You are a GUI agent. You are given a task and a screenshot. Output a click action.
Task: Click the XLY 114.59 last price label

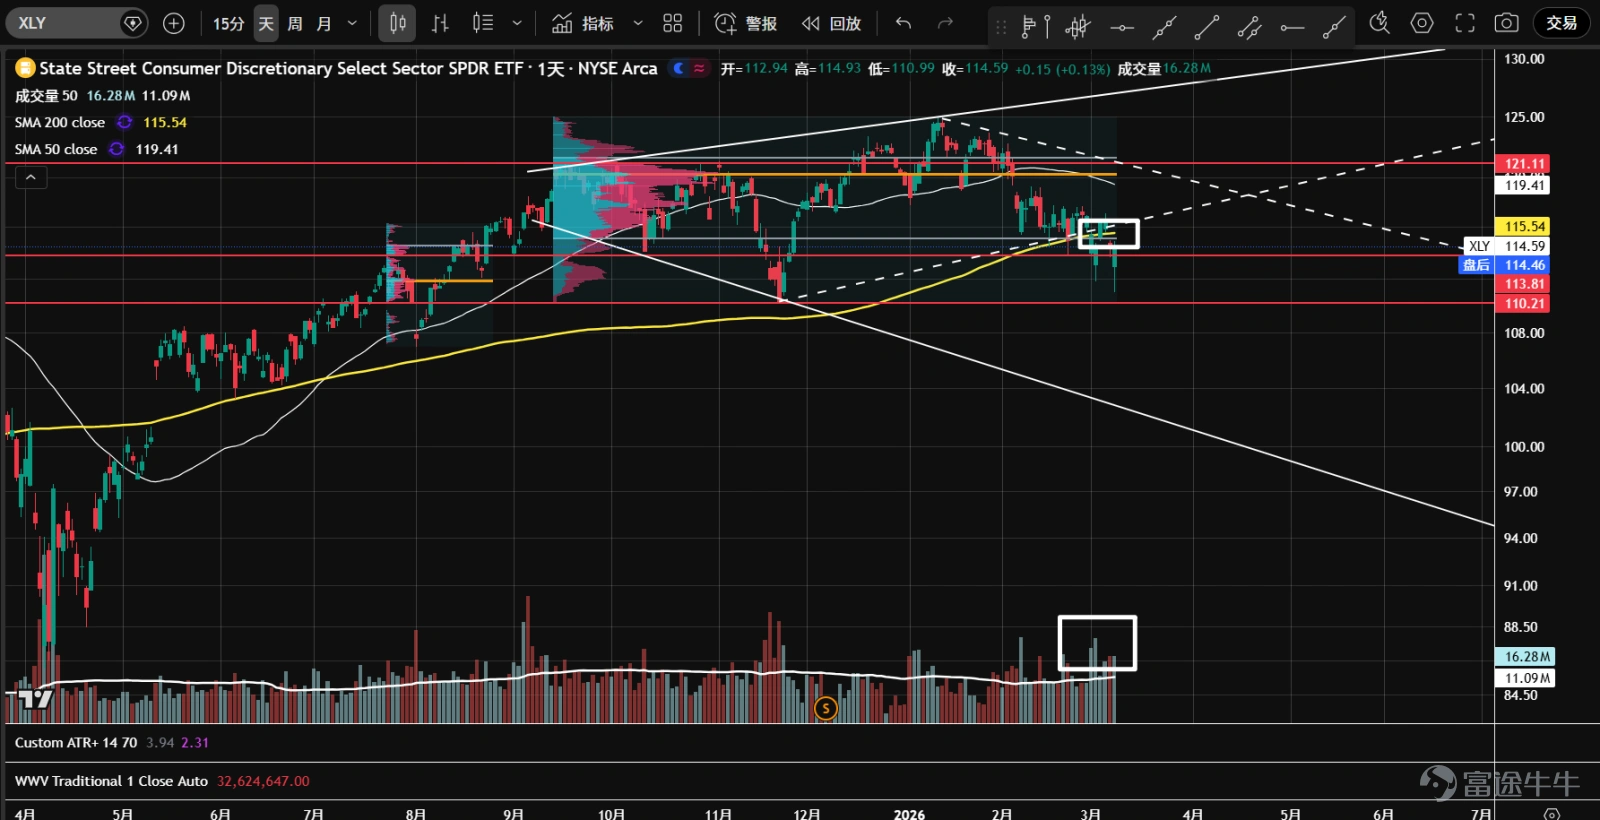coord(1507,246)
